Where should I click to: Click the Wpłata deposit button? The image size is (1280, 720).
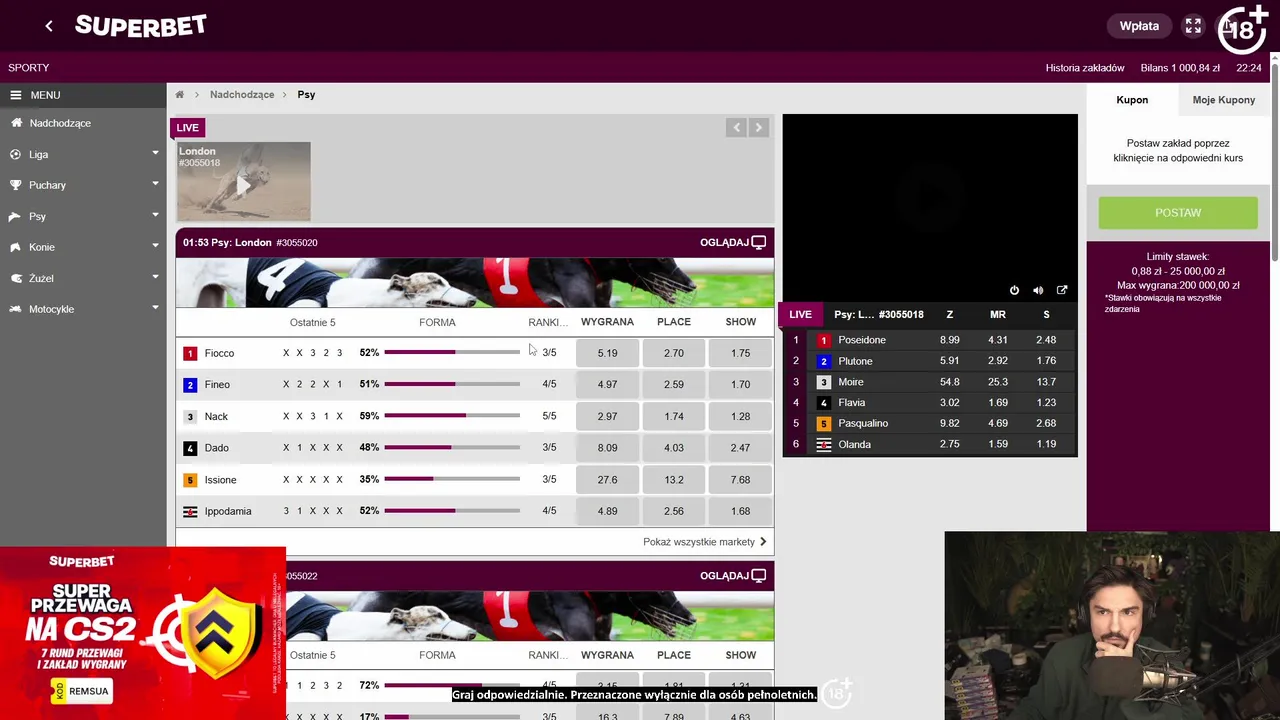1139,26
